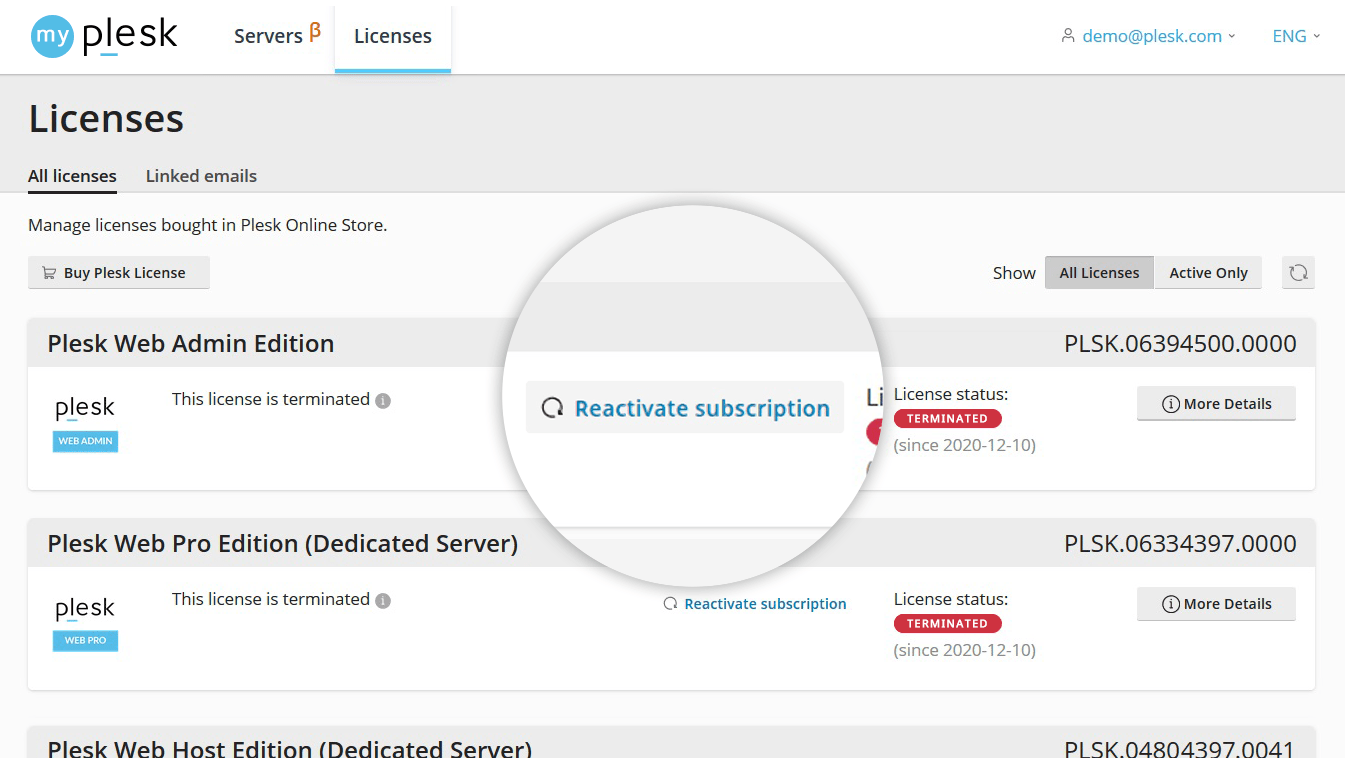Open More Details for the Web Admin license
This screenshot has height=758, width=1345.
pos(1216,403)
